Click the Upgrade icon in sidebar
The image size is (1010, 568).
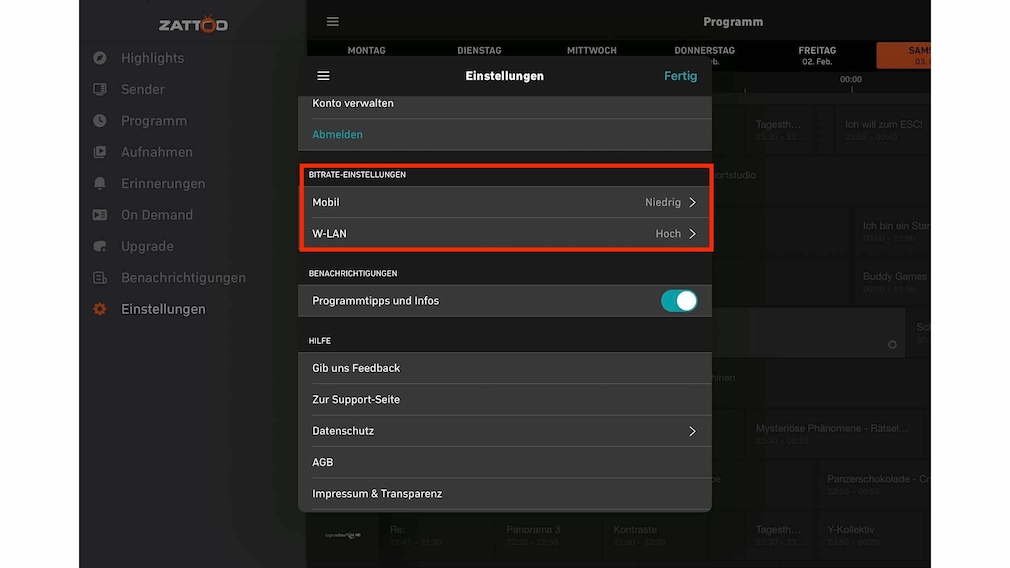point(100,246)
